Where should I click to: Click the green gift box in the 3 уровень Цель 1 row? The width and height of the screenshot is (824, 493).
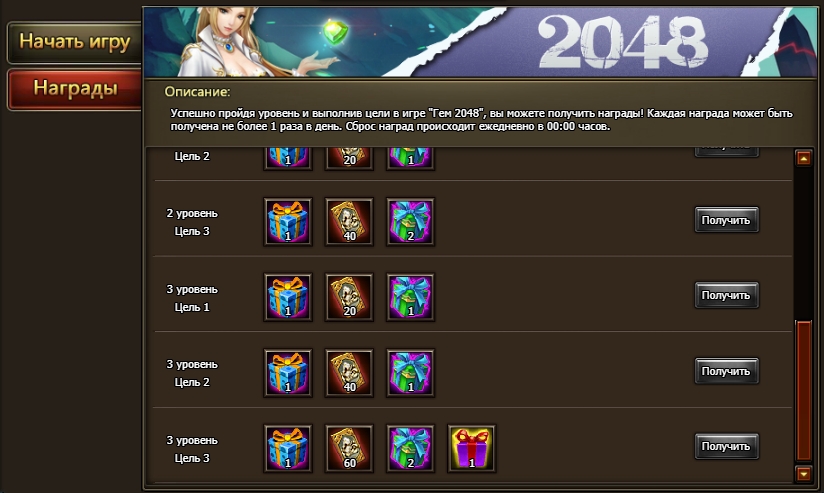[x=410, y=297]
